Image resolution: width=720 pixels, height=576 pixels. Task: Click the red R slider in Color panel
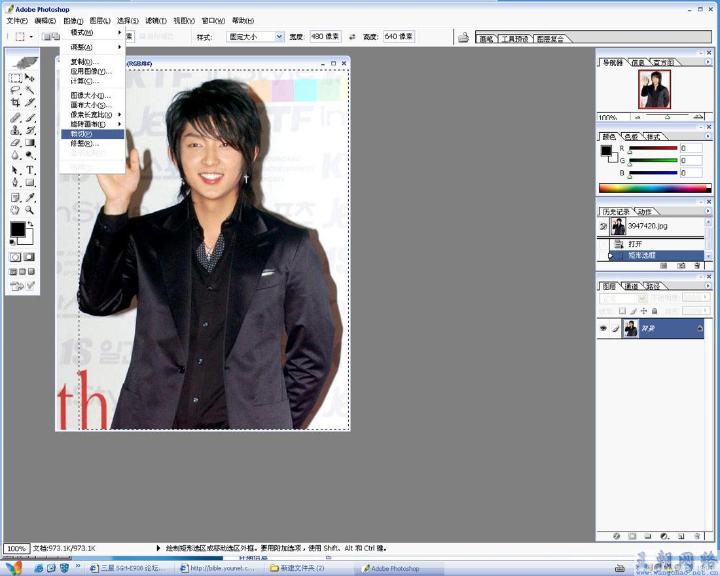point(653,148)
